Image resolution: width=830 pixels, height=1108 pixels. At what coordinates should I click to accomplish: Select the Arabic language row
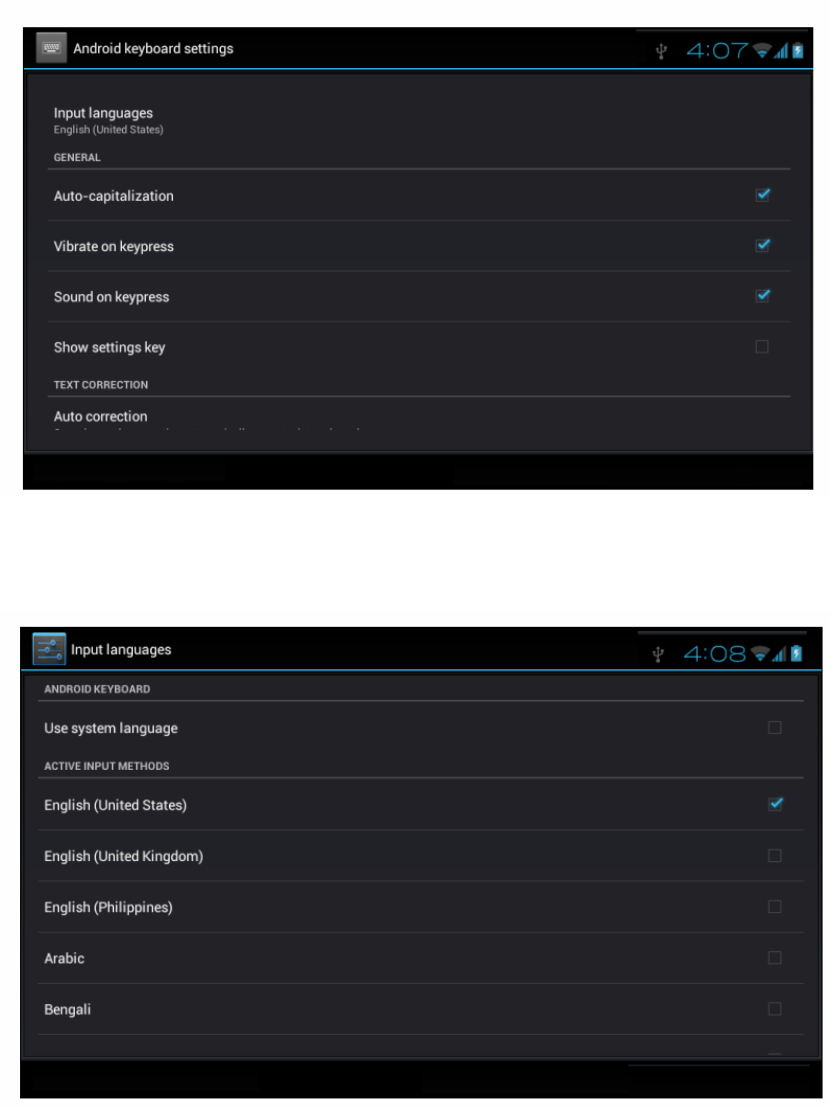(420, 958)
